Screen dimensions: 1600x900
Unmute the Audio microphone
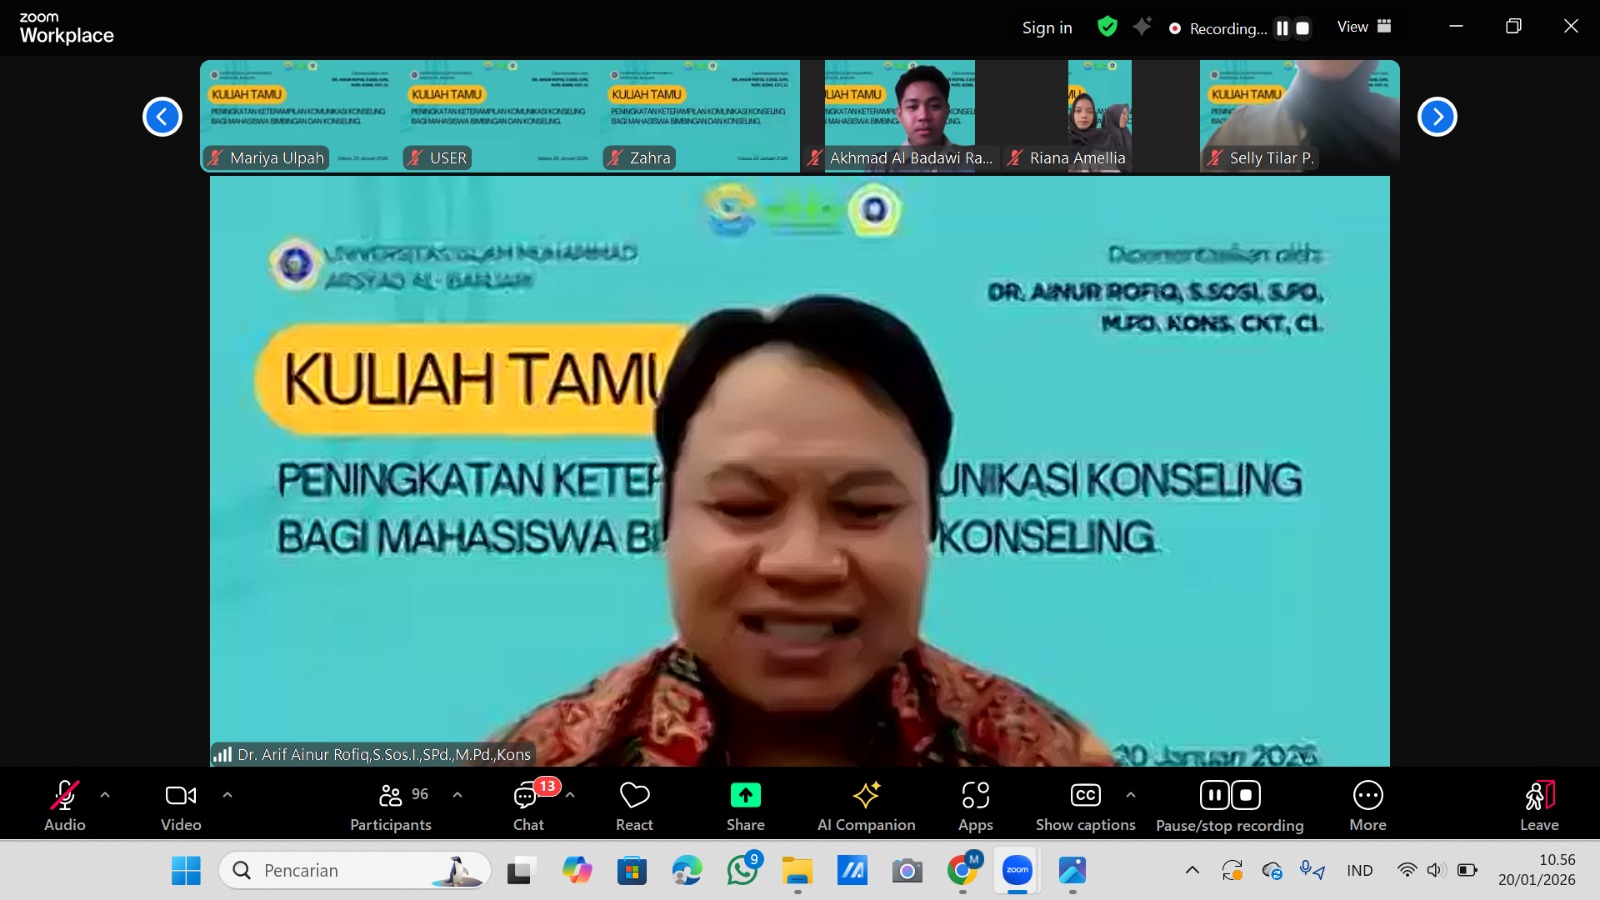[65, 796]
